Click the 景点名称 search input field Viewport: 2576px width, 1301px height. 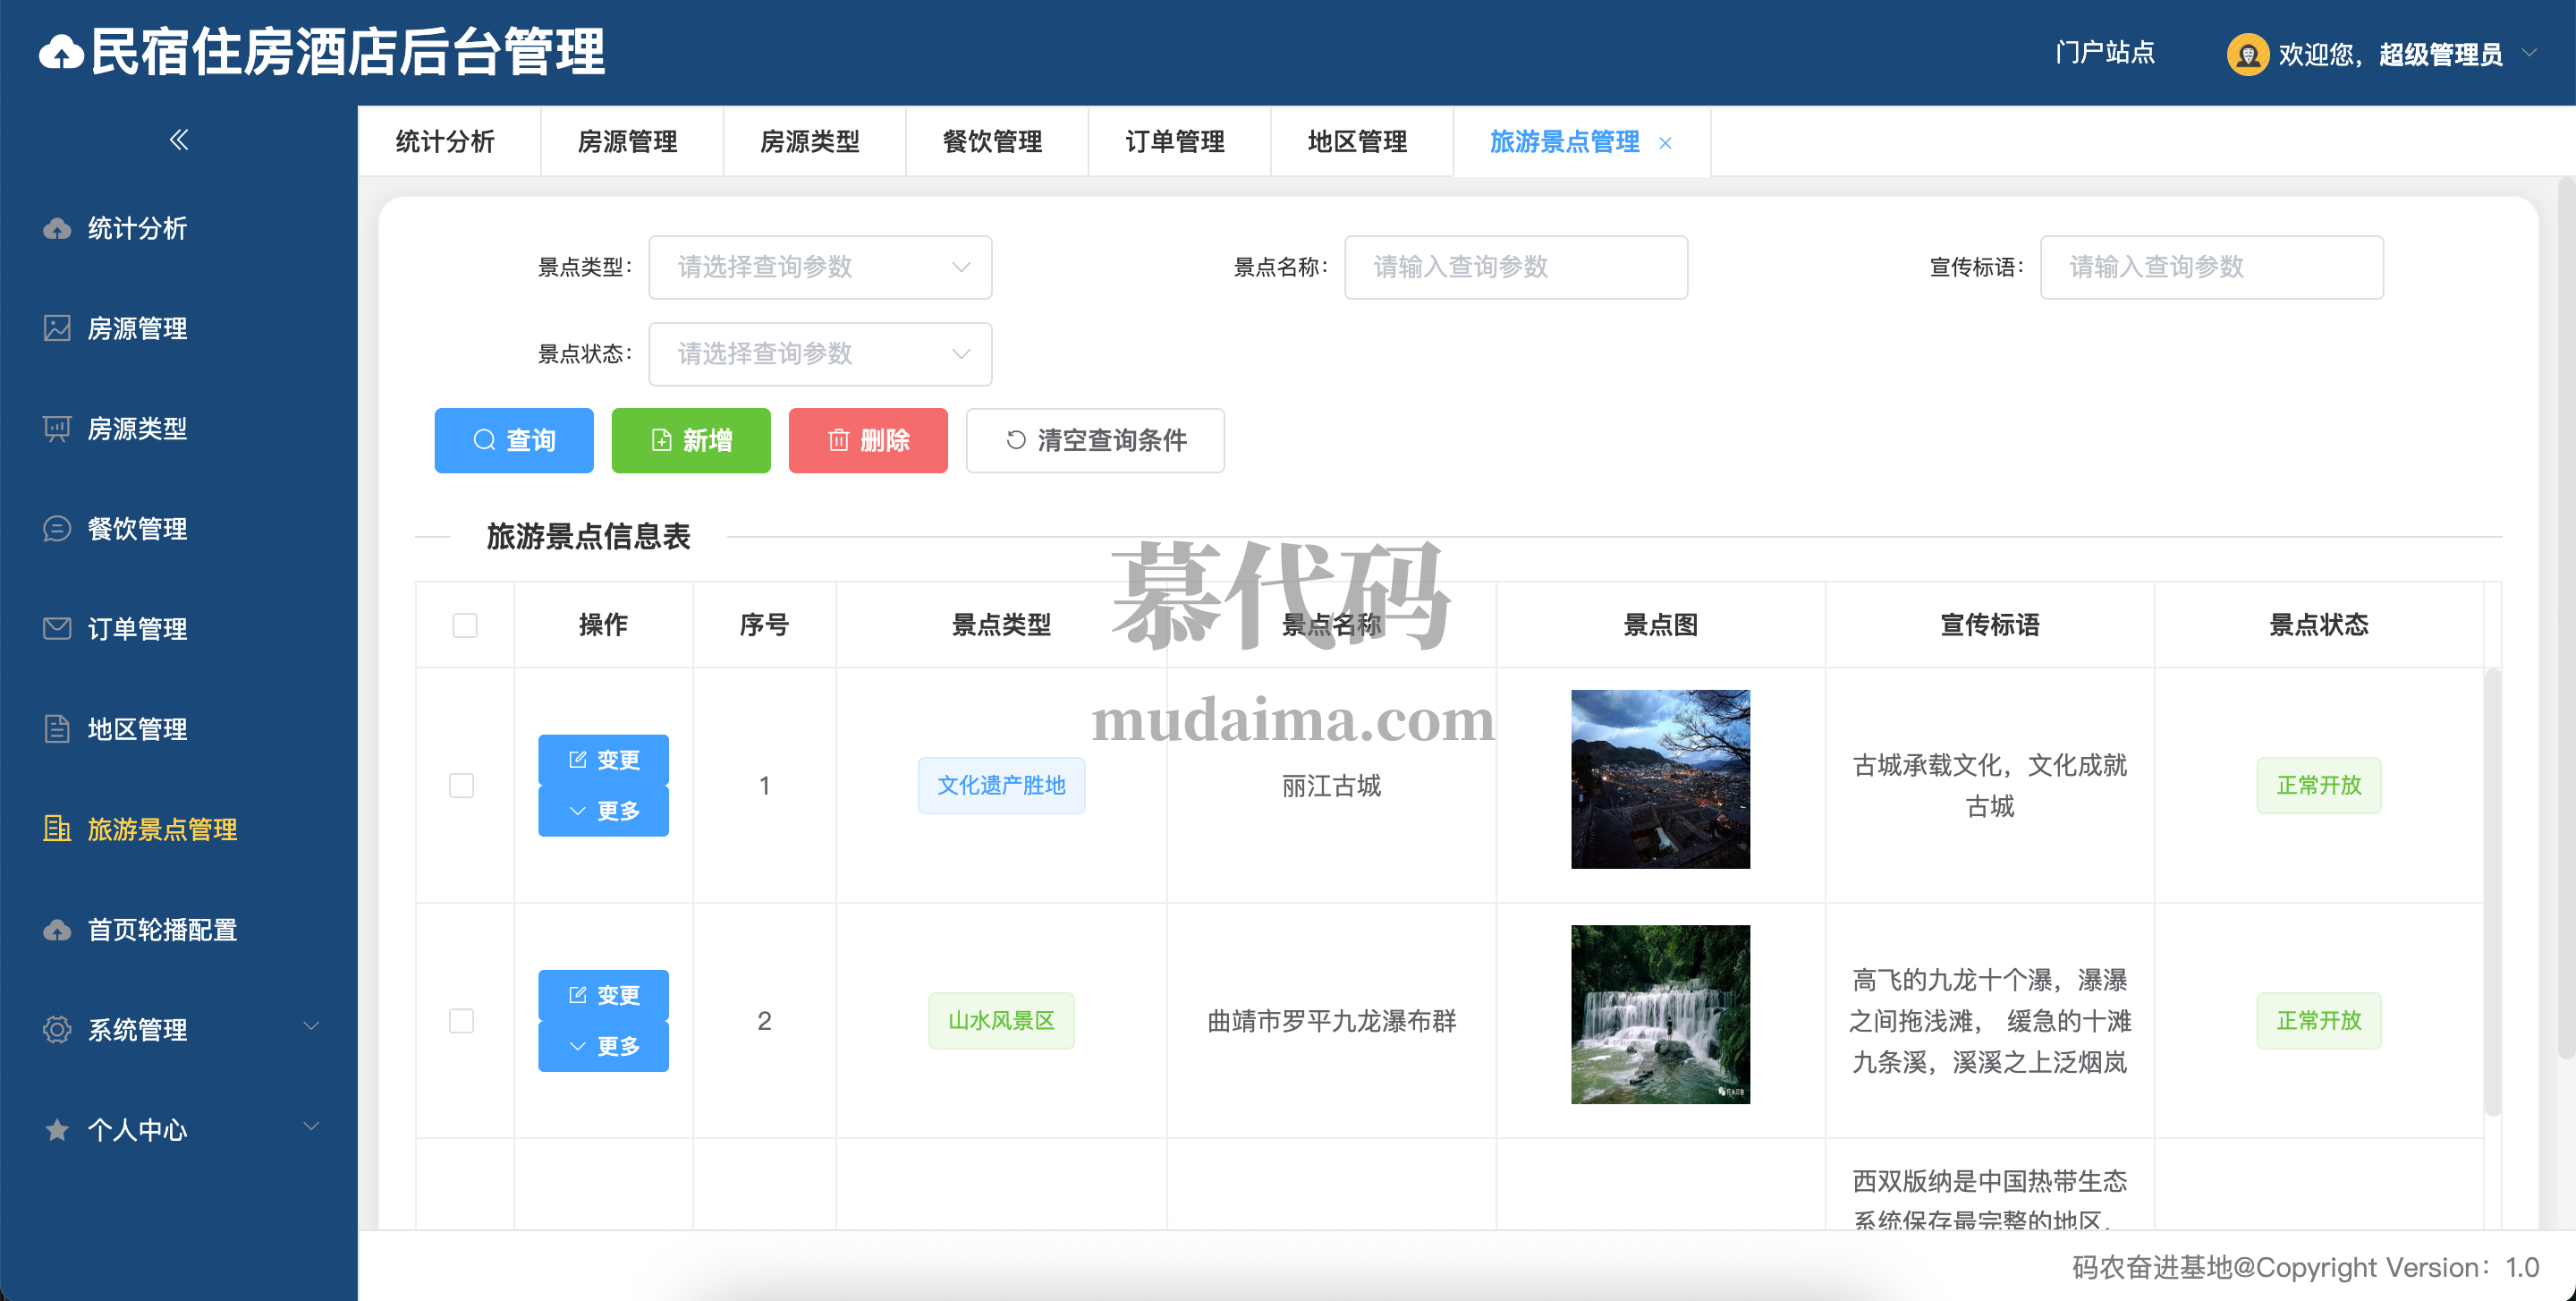click(x=1515, y=267)
